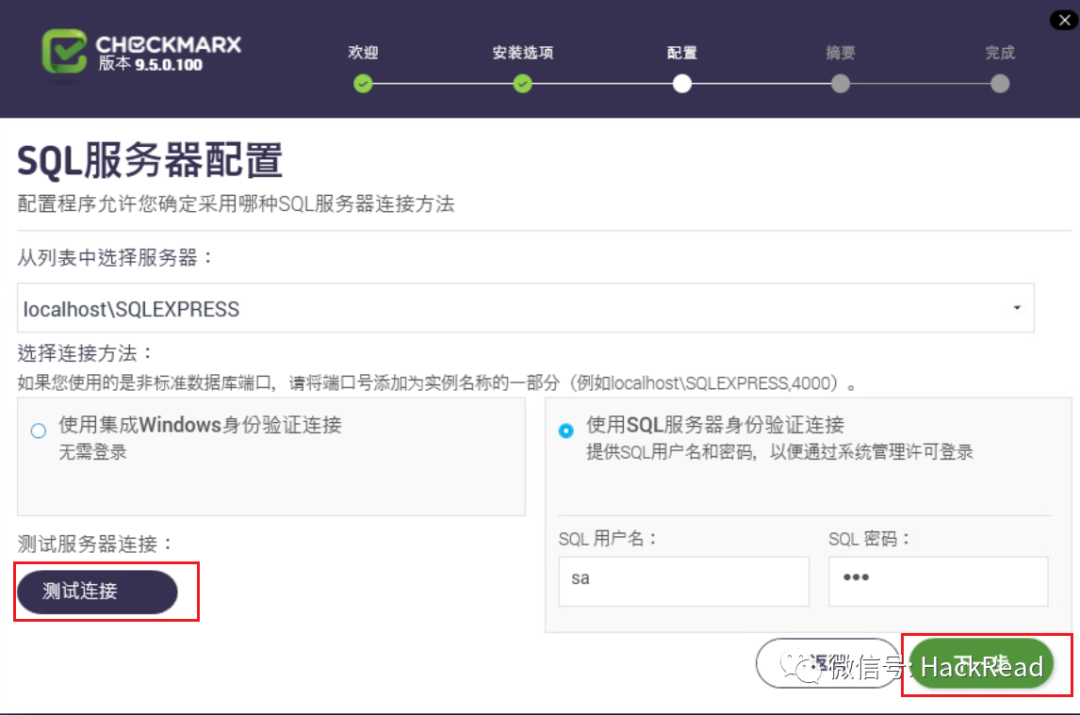Click the green 下一步 next button

982,665
